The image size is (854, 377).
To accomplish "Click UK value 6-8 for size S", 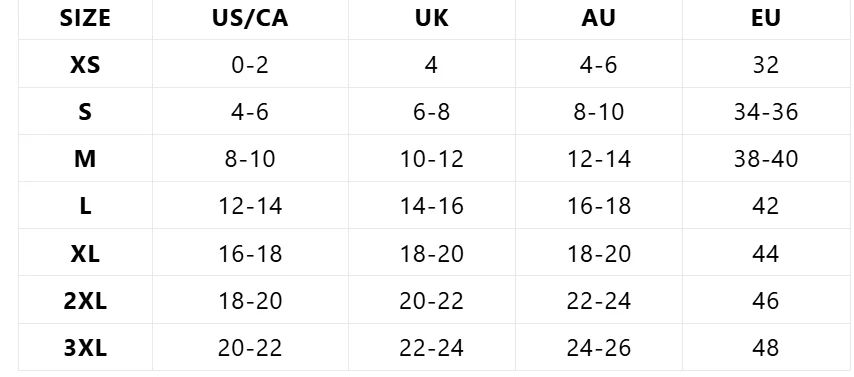I will pos(431,112).
